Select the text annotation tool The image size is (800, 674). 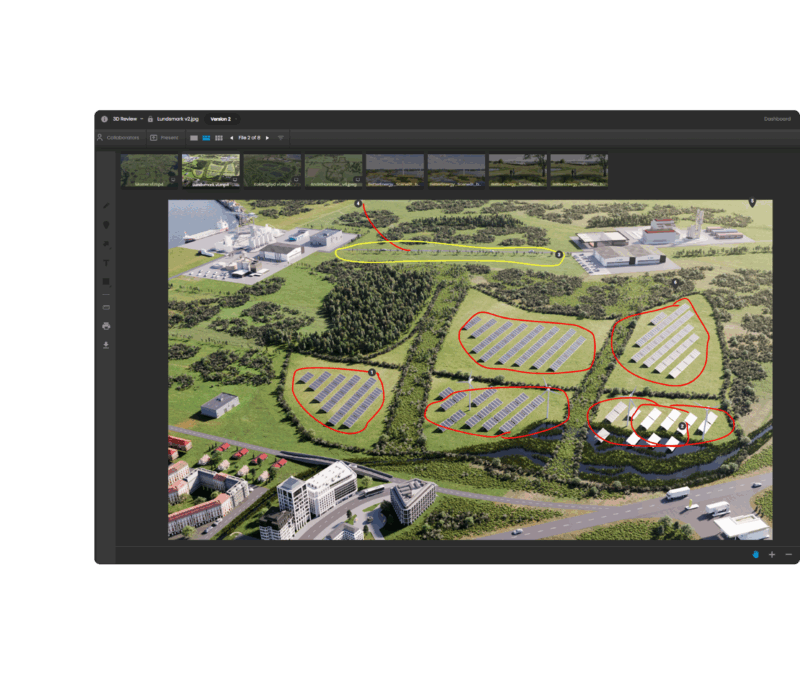[x=107, y=263]
